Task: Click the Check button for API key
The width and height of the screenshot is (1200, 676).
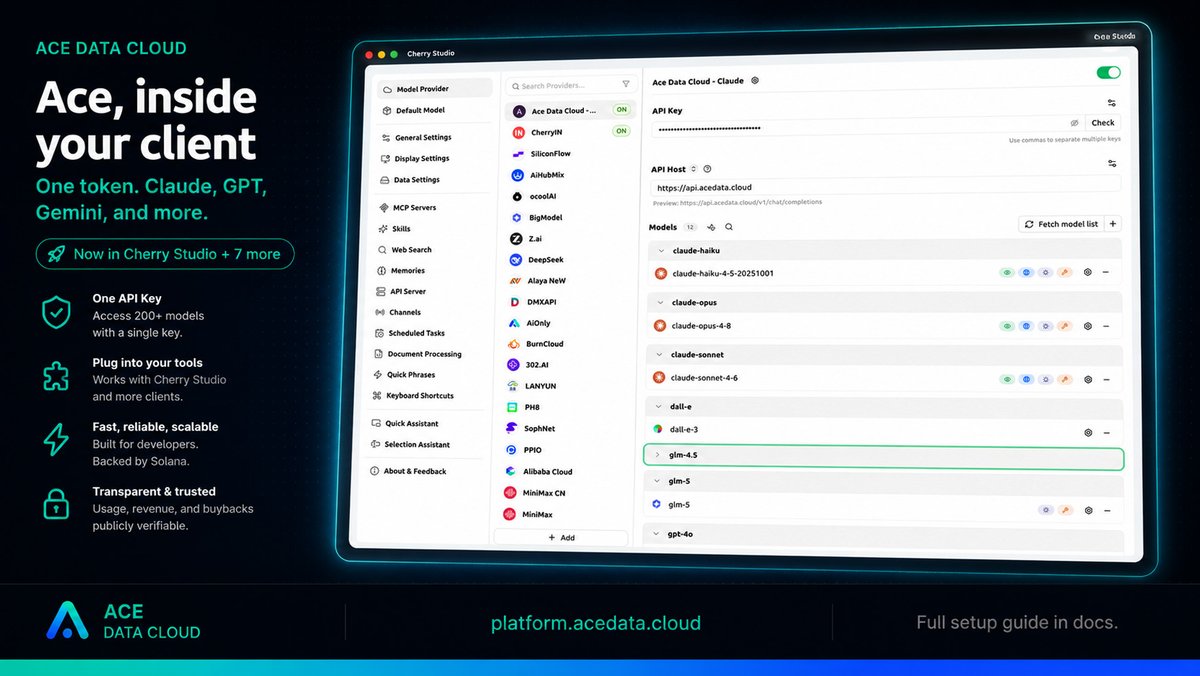Action: click(1103, 123)
